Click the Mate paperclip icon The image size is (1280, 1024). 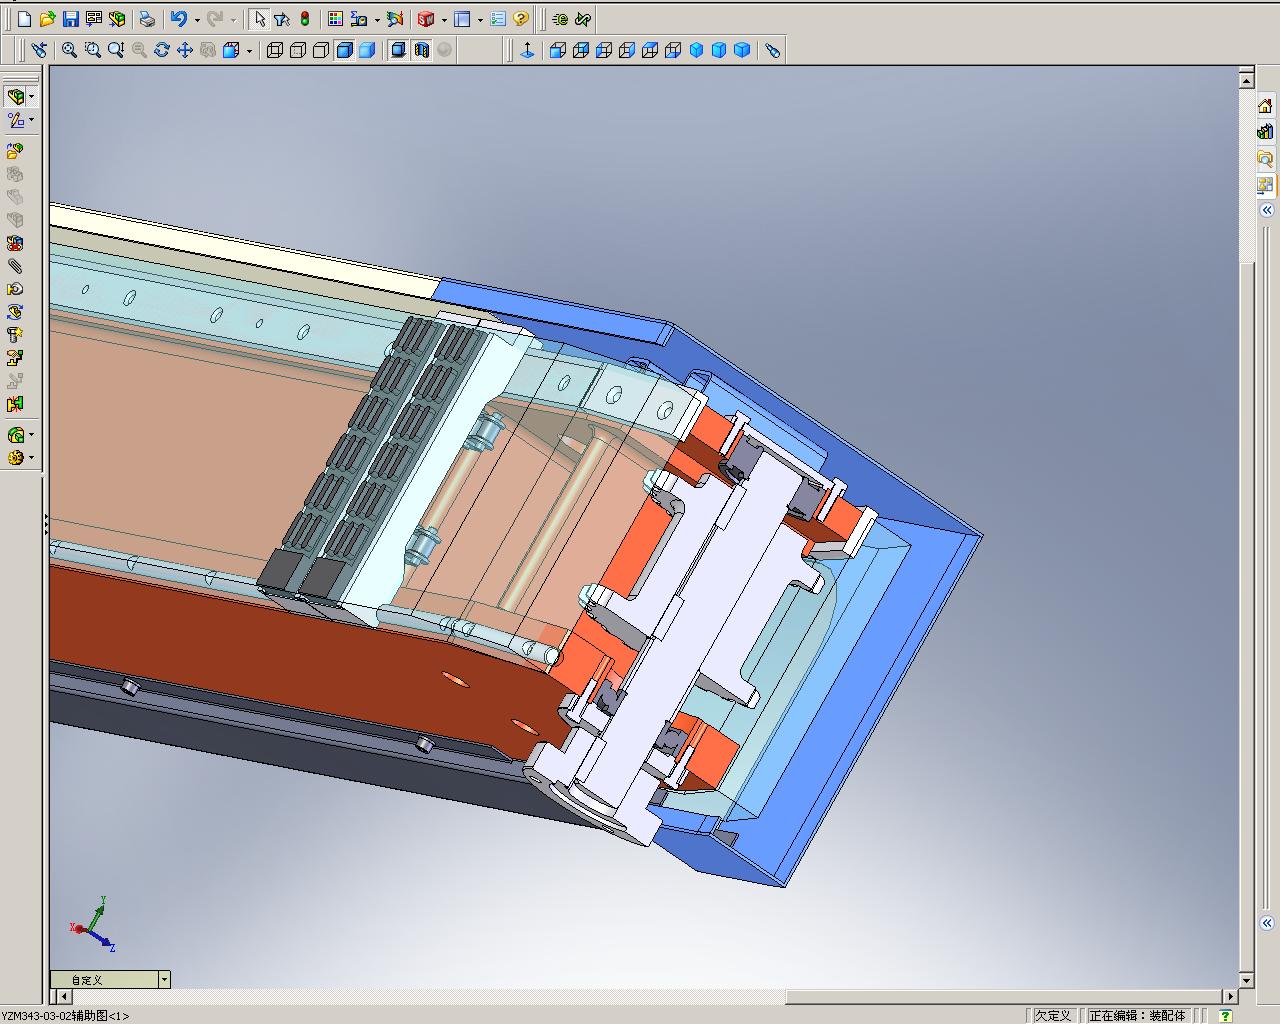(15, 266)
